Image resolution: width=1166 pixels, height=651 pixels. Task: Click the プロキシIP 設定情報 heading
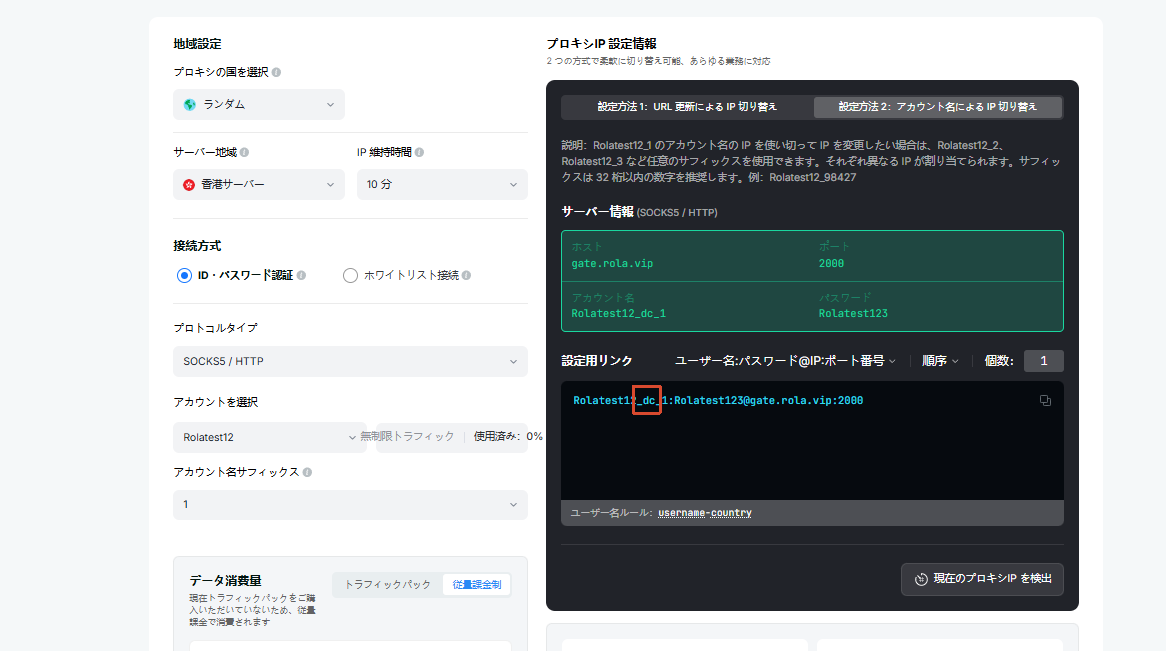pos(602,44)
